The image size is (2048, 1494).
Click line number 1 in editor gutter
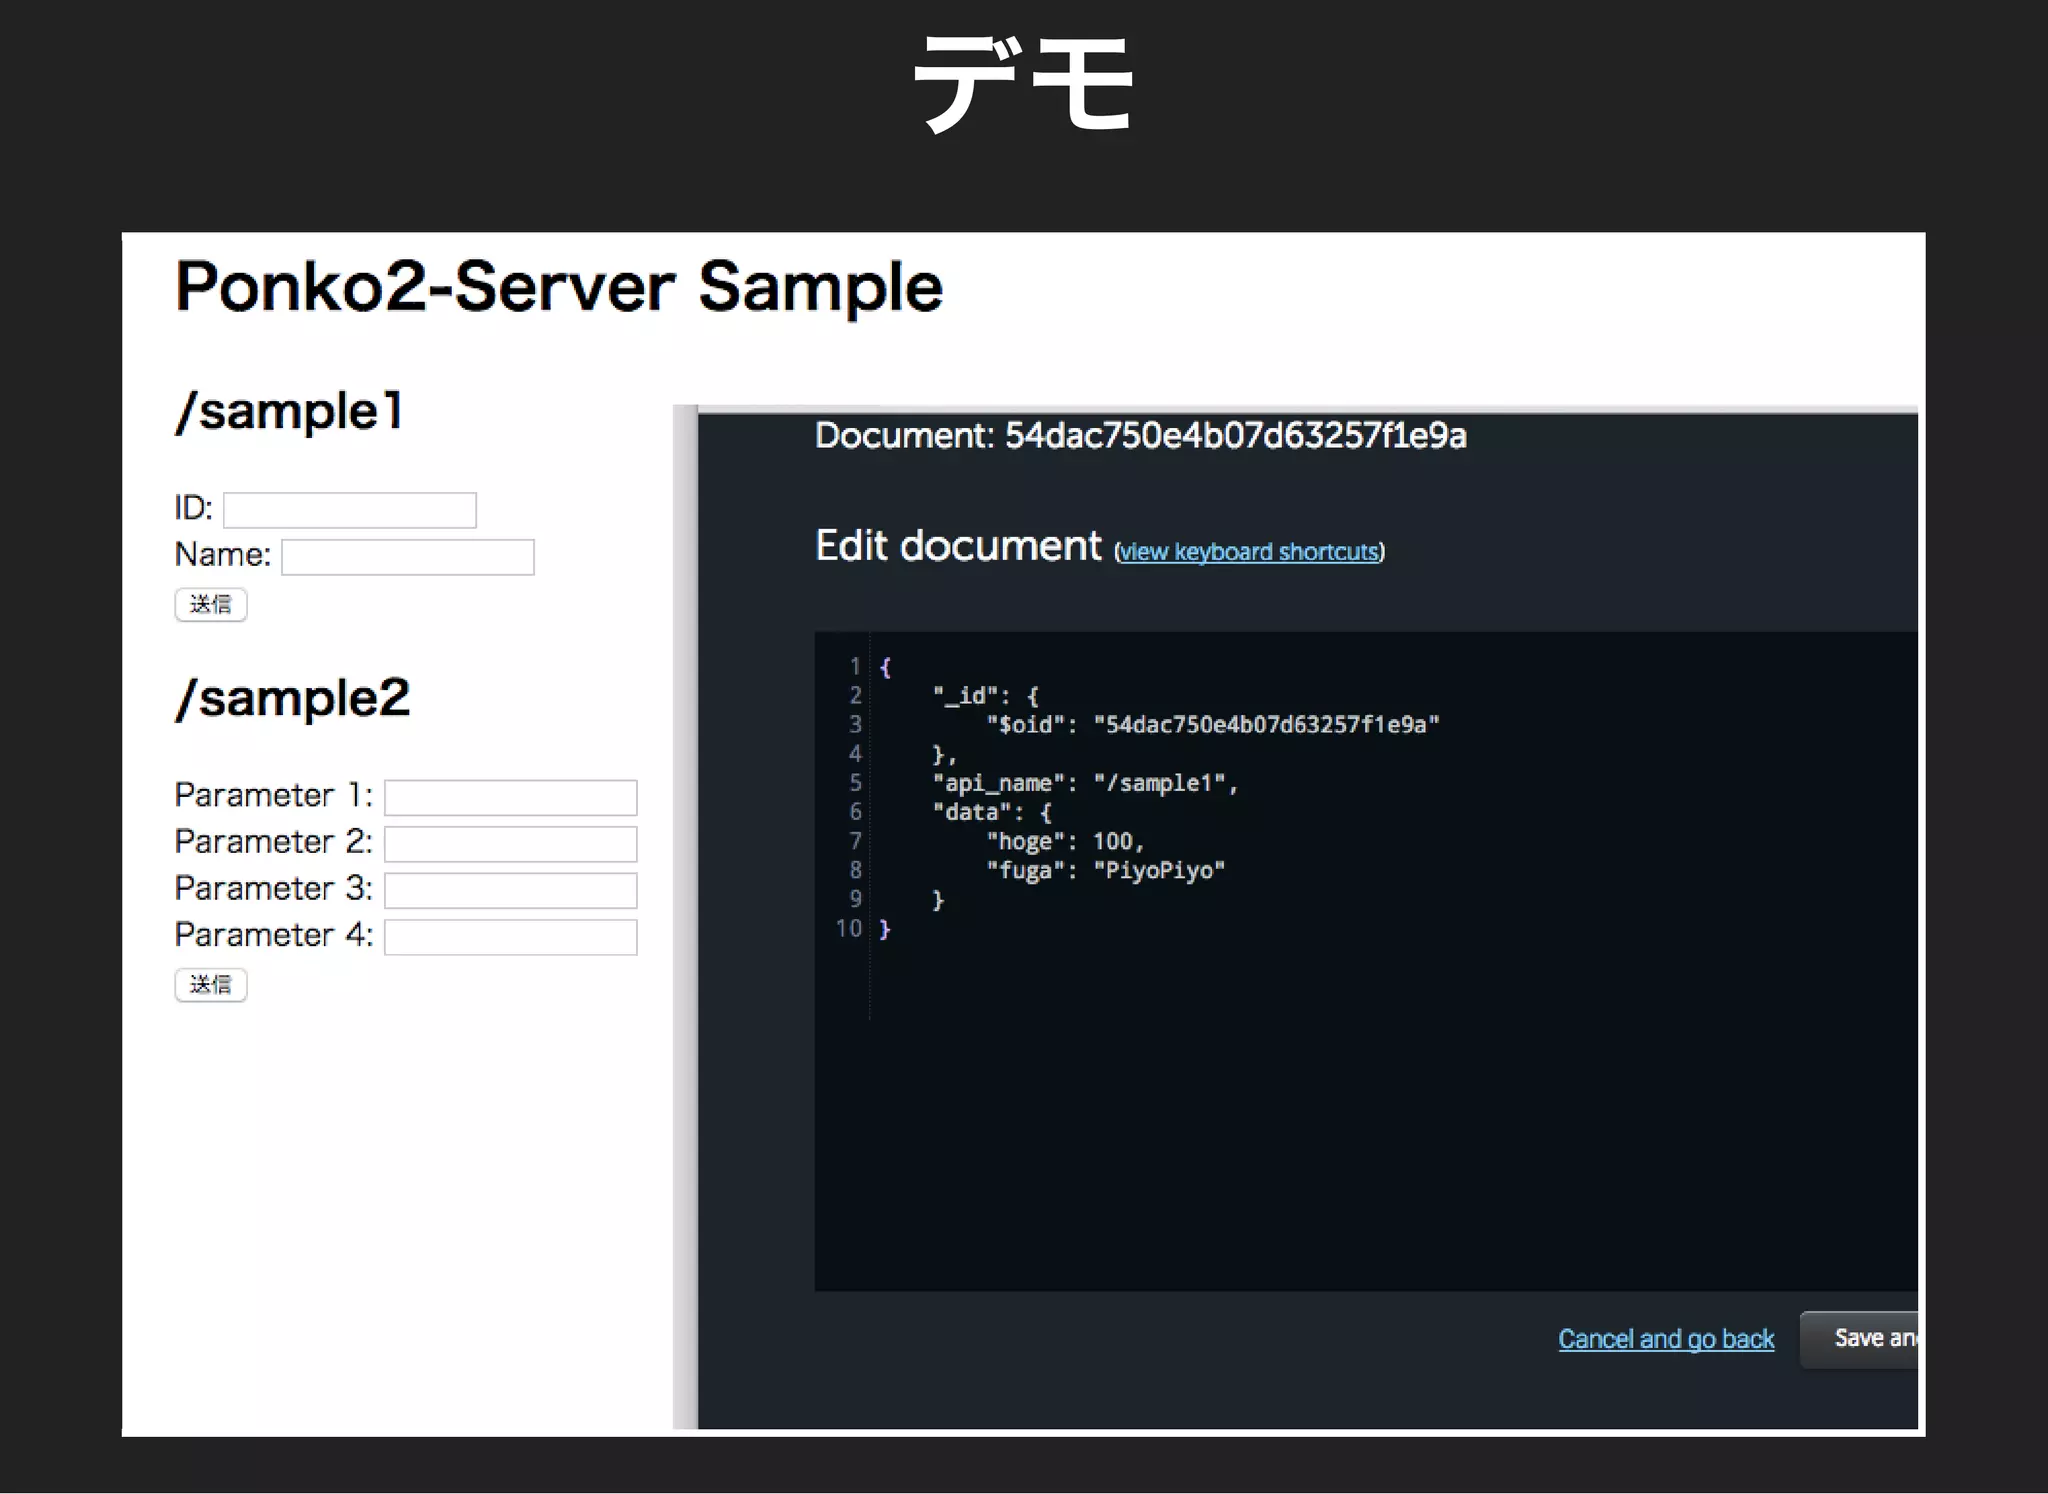(x=855, y=667)
